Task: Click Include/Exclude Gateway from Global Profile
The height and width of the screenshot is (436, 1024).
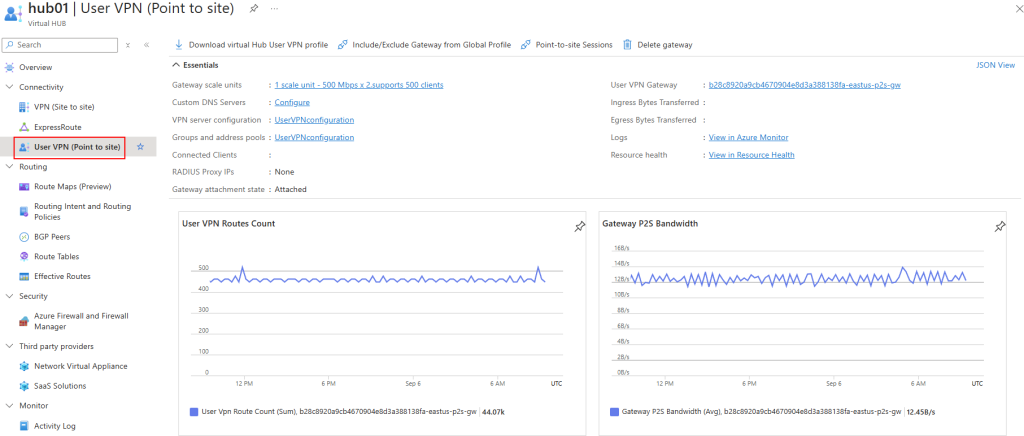Action: point(432,45)
